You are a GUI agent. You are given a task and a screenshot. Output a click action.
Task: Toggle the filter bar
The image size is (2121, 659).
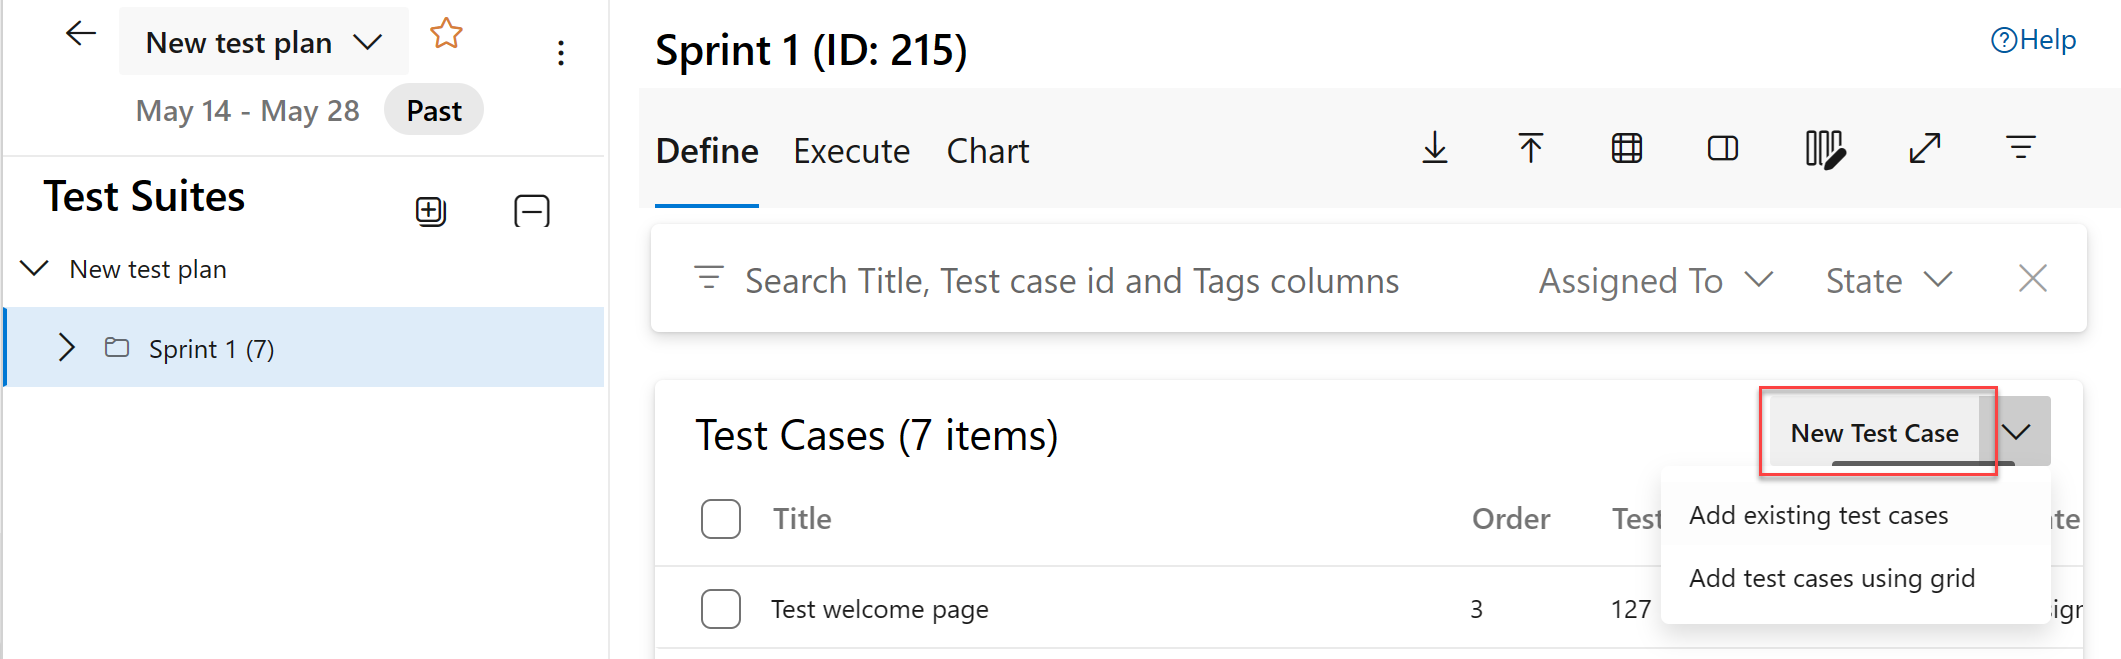coord(2021,148)
